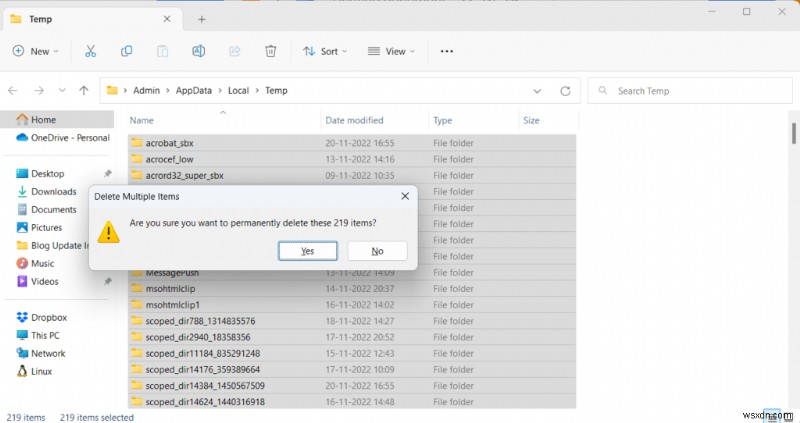Click Admin in the breadcrumb path
This screenshot has width=800, height=423.
[146, 90]
